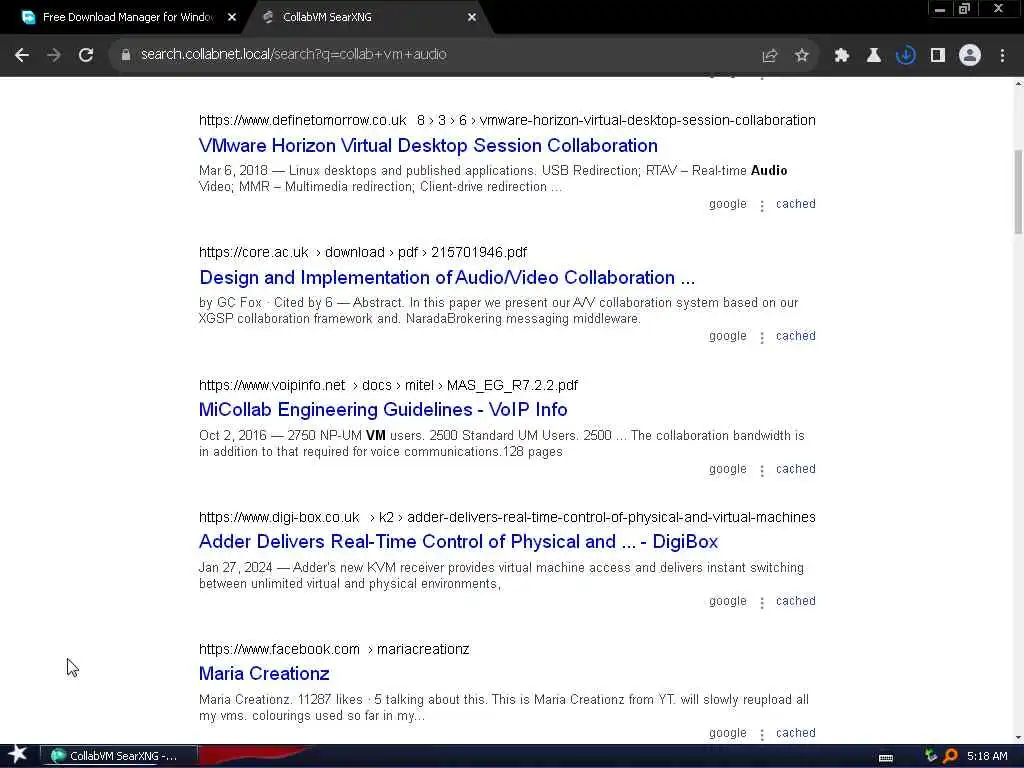Open the Extensions puzzle-piece icon
The width and height of the screenshot is (1024, 768).
coord(841,56)
